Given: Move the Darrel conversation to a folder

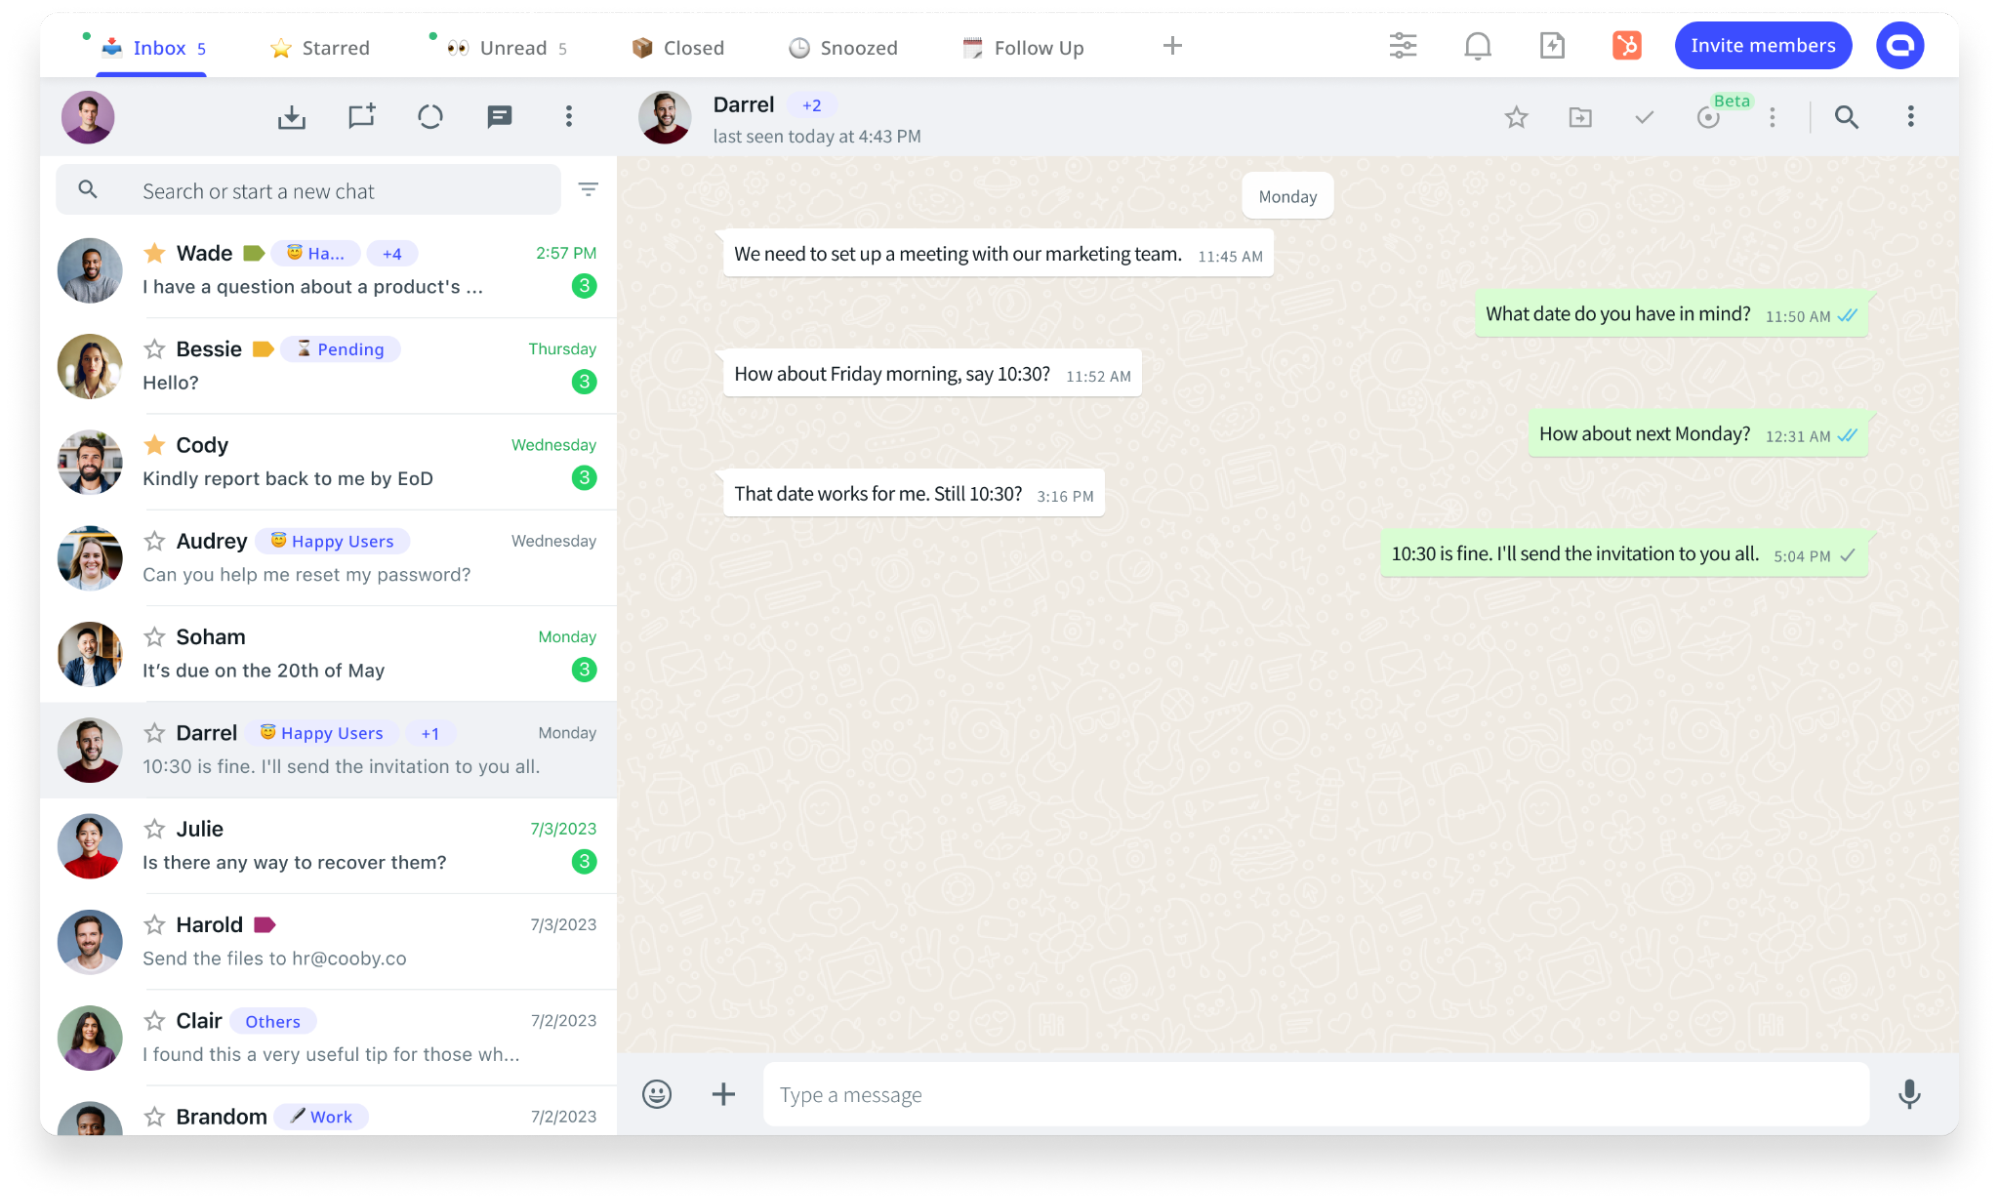Looking at the screenshot, I should [1580, 117].
